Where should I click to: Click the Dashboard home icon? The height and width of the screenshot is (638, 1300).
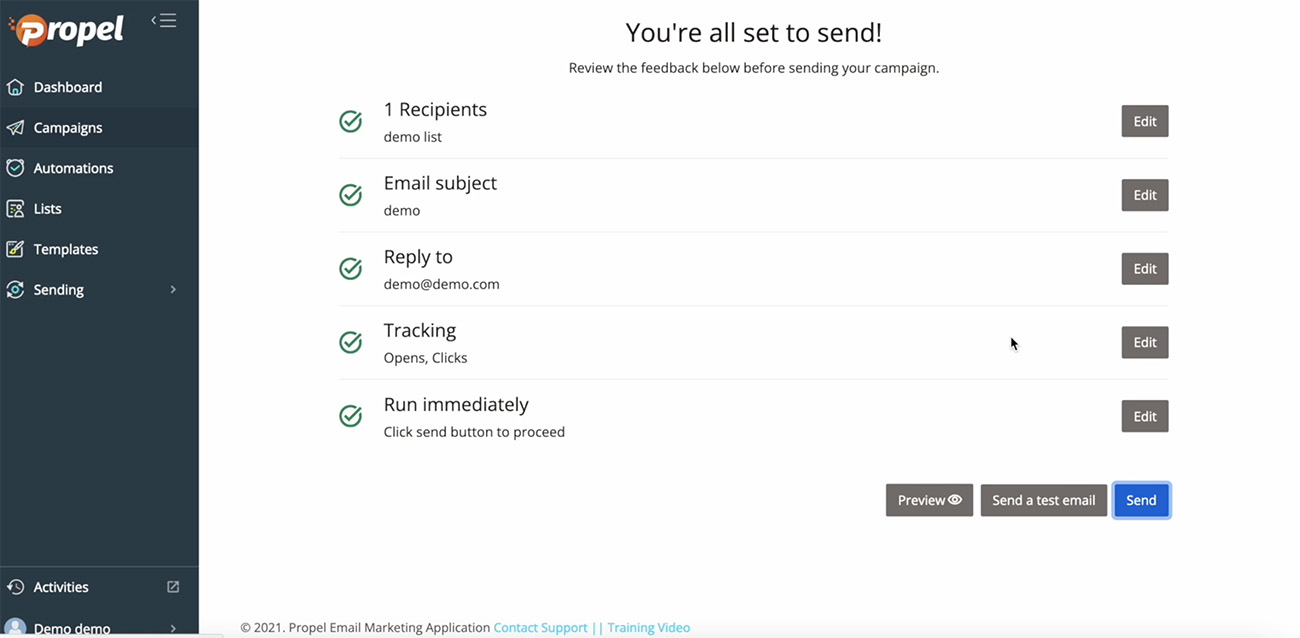[15, 87]
